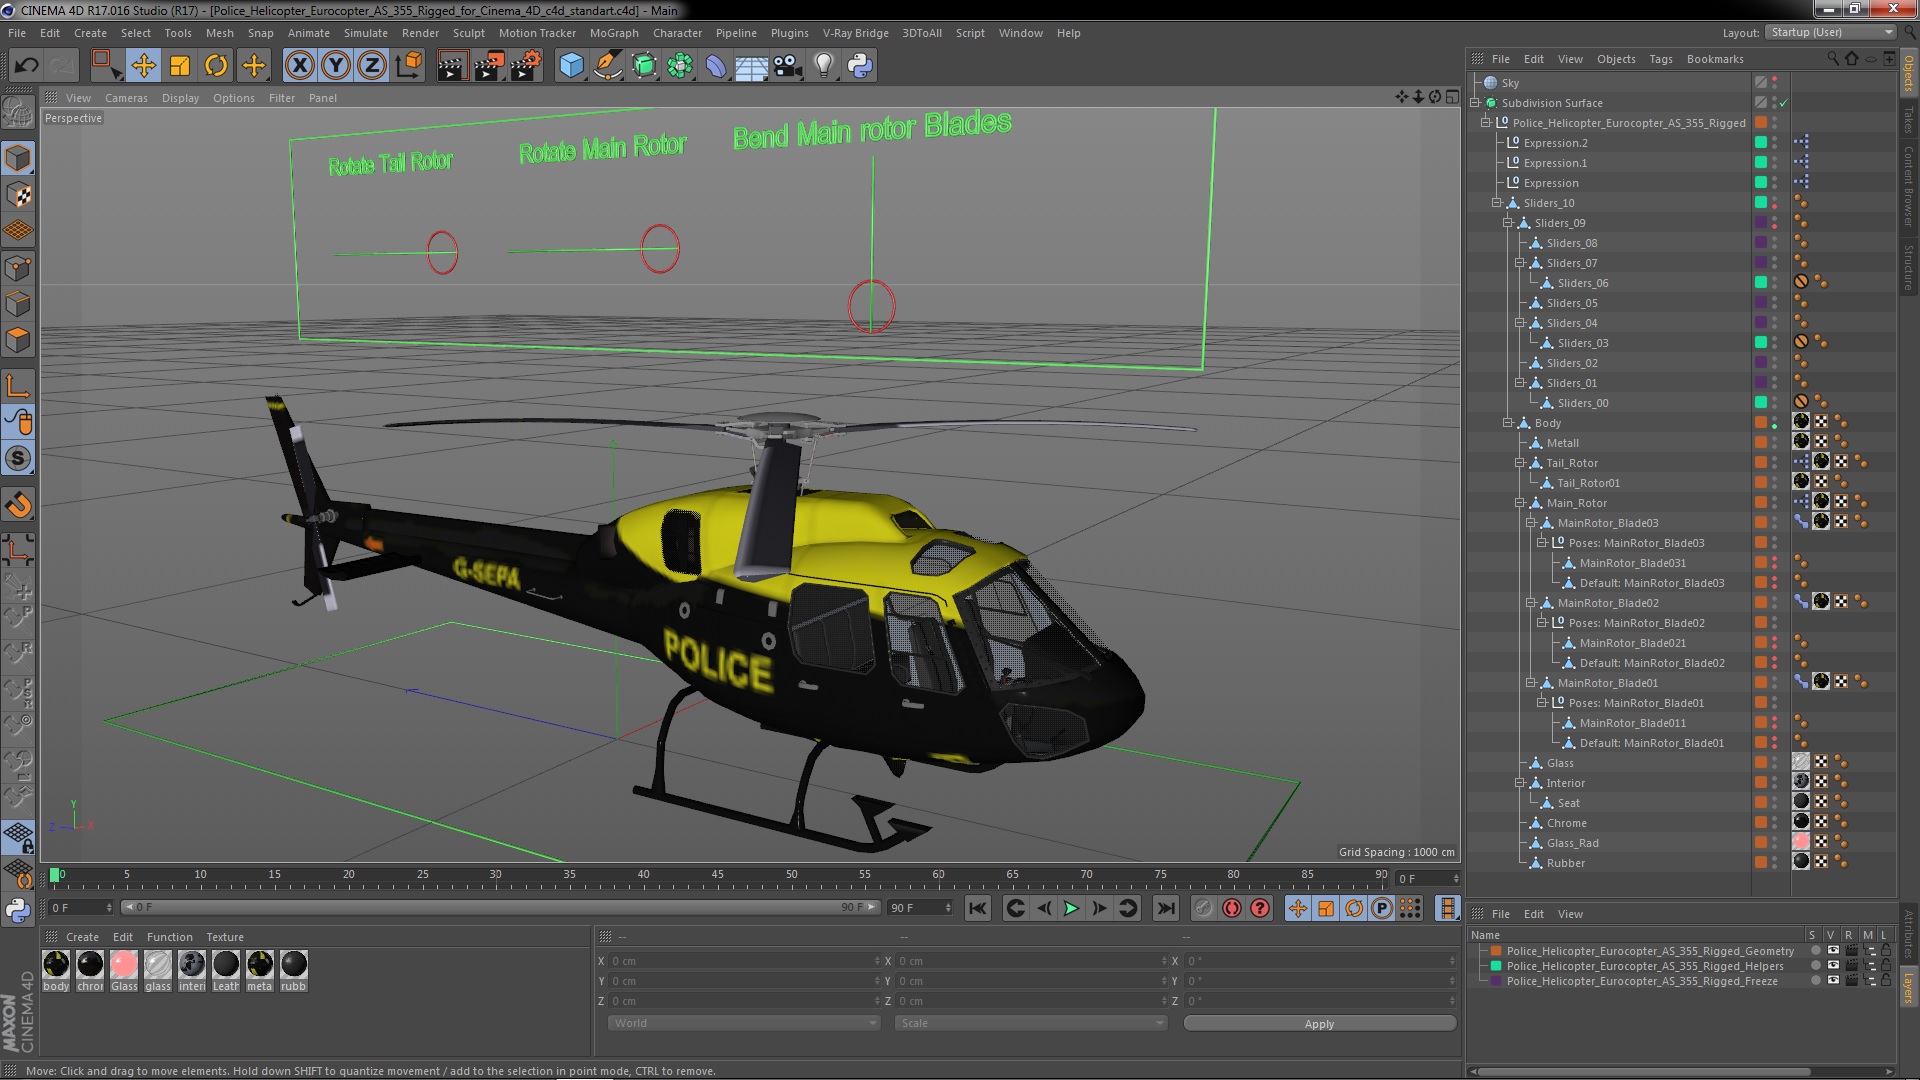The width and height of the screenshot is (1920, 1080).
Task: Open the Tags menu in Object Manager
Action: 1660,59
